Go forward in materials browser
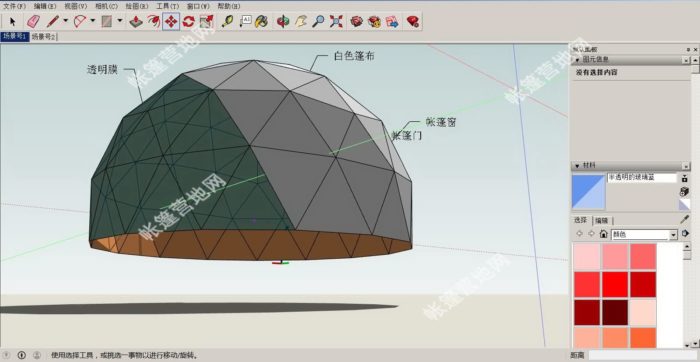This screenshot has width=700, height=362. point(592,233)
